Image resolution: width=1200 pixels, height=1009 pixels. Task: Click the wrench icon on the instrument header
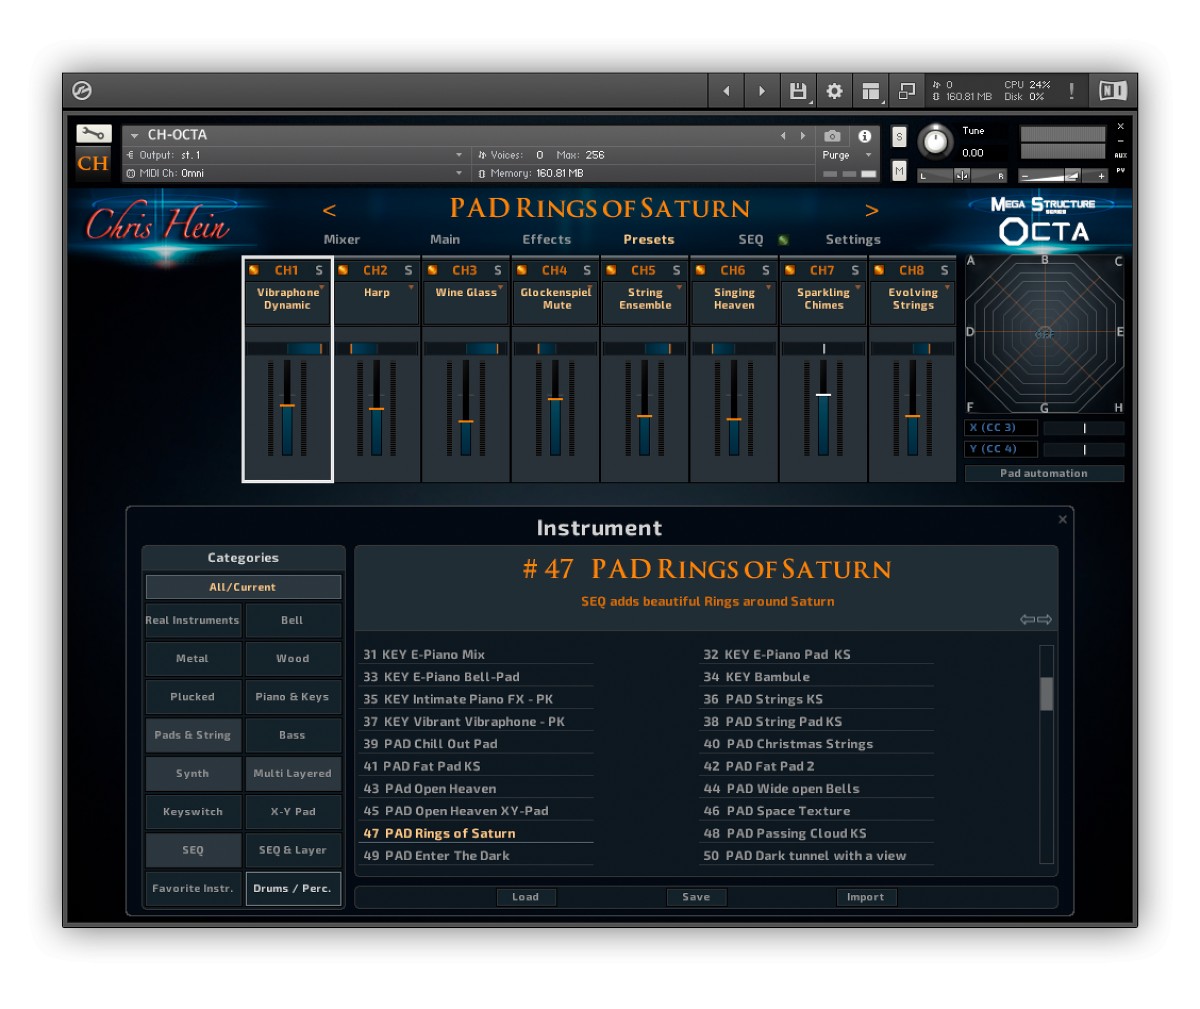coord(94,133)
